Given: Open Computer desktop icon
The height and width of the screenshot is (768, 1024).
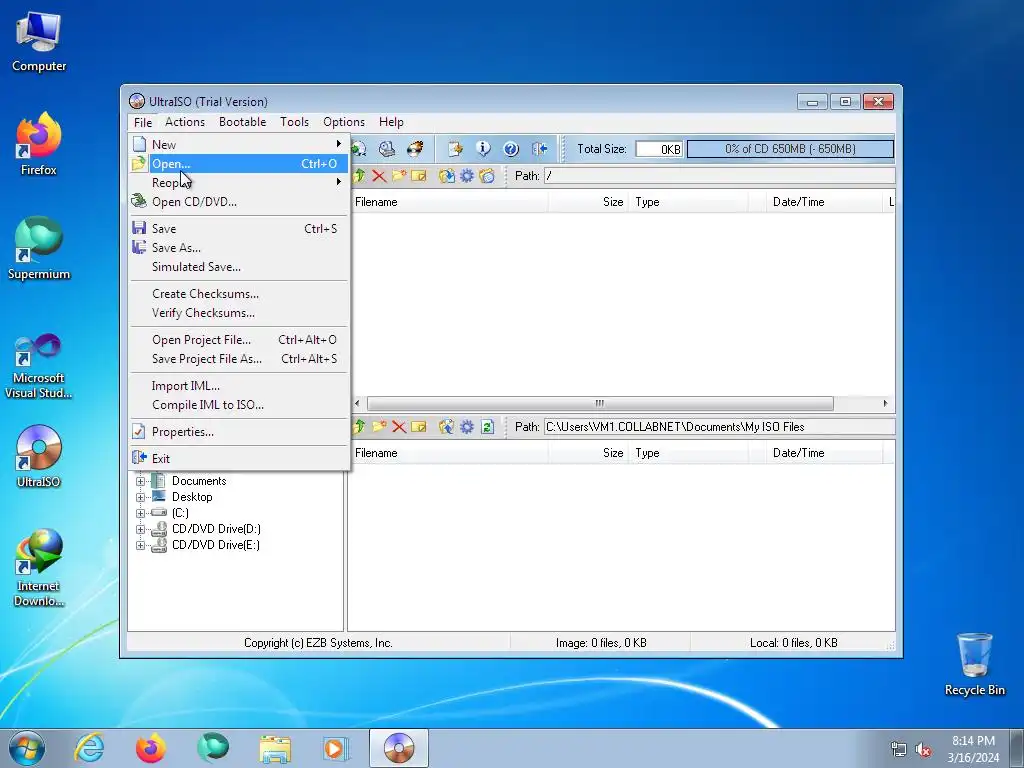Looking at the screenshot, I should [39, 40].
